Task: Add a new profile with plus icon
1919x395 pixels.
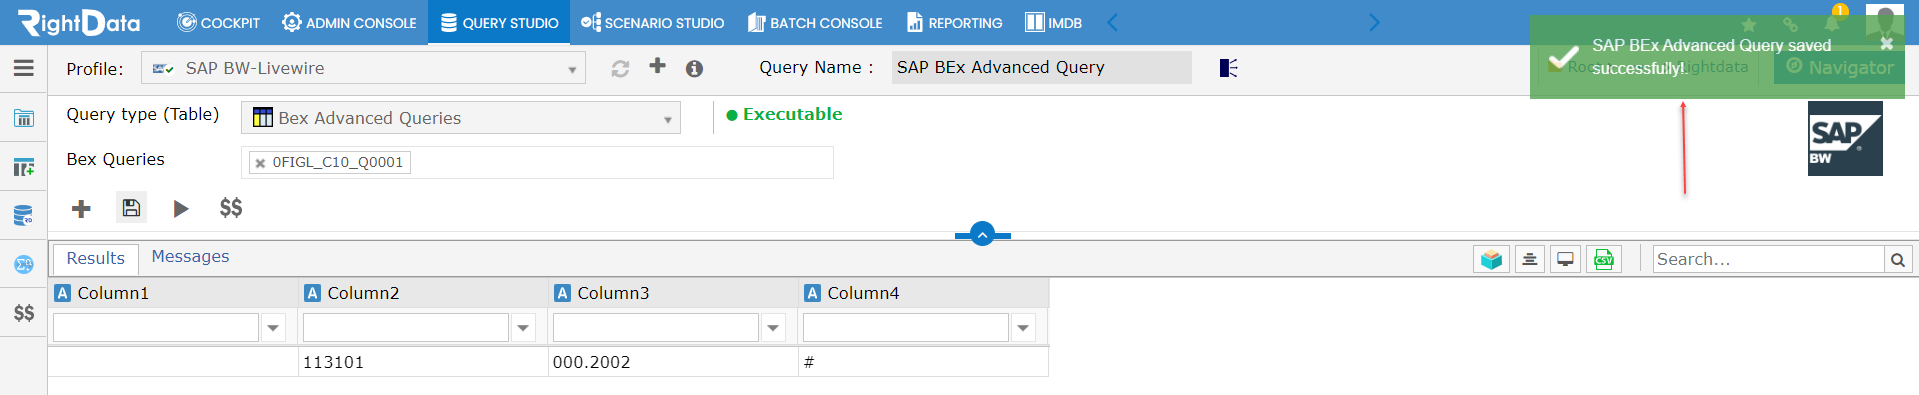Action: click(x=657, y=66)
